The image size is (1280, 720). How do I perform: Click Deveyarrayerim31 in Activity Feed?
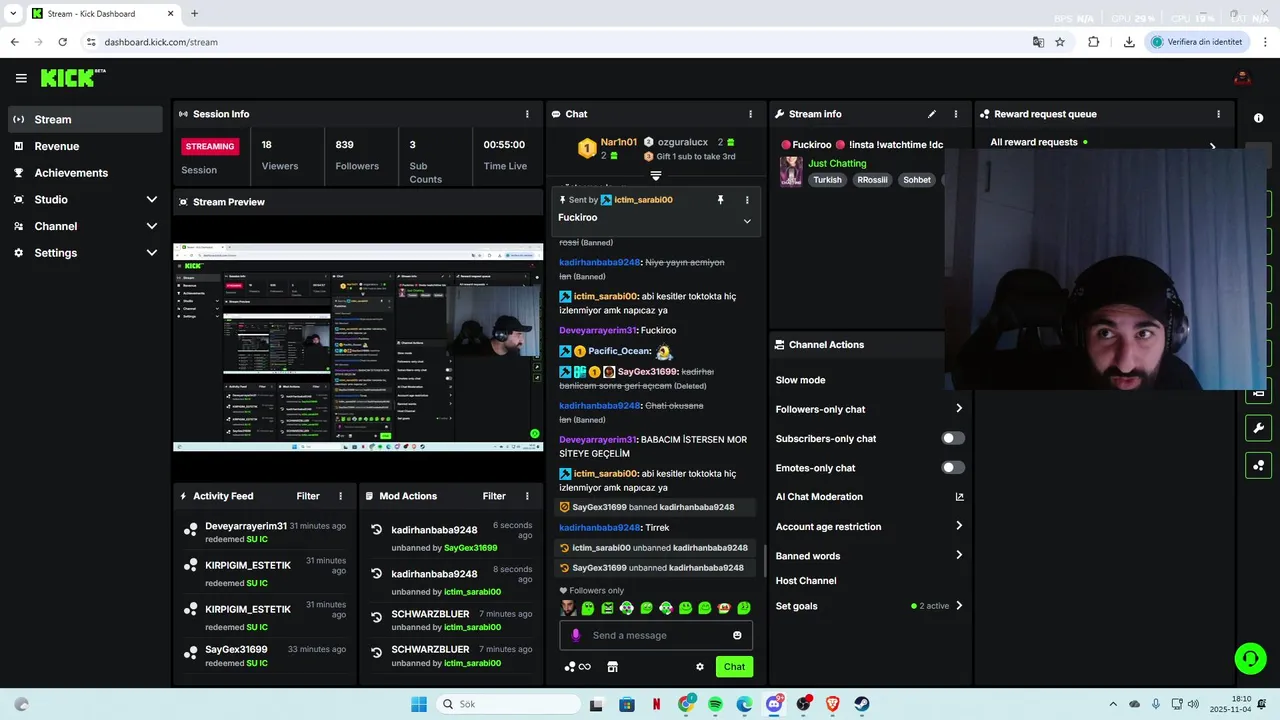point(246,526)
